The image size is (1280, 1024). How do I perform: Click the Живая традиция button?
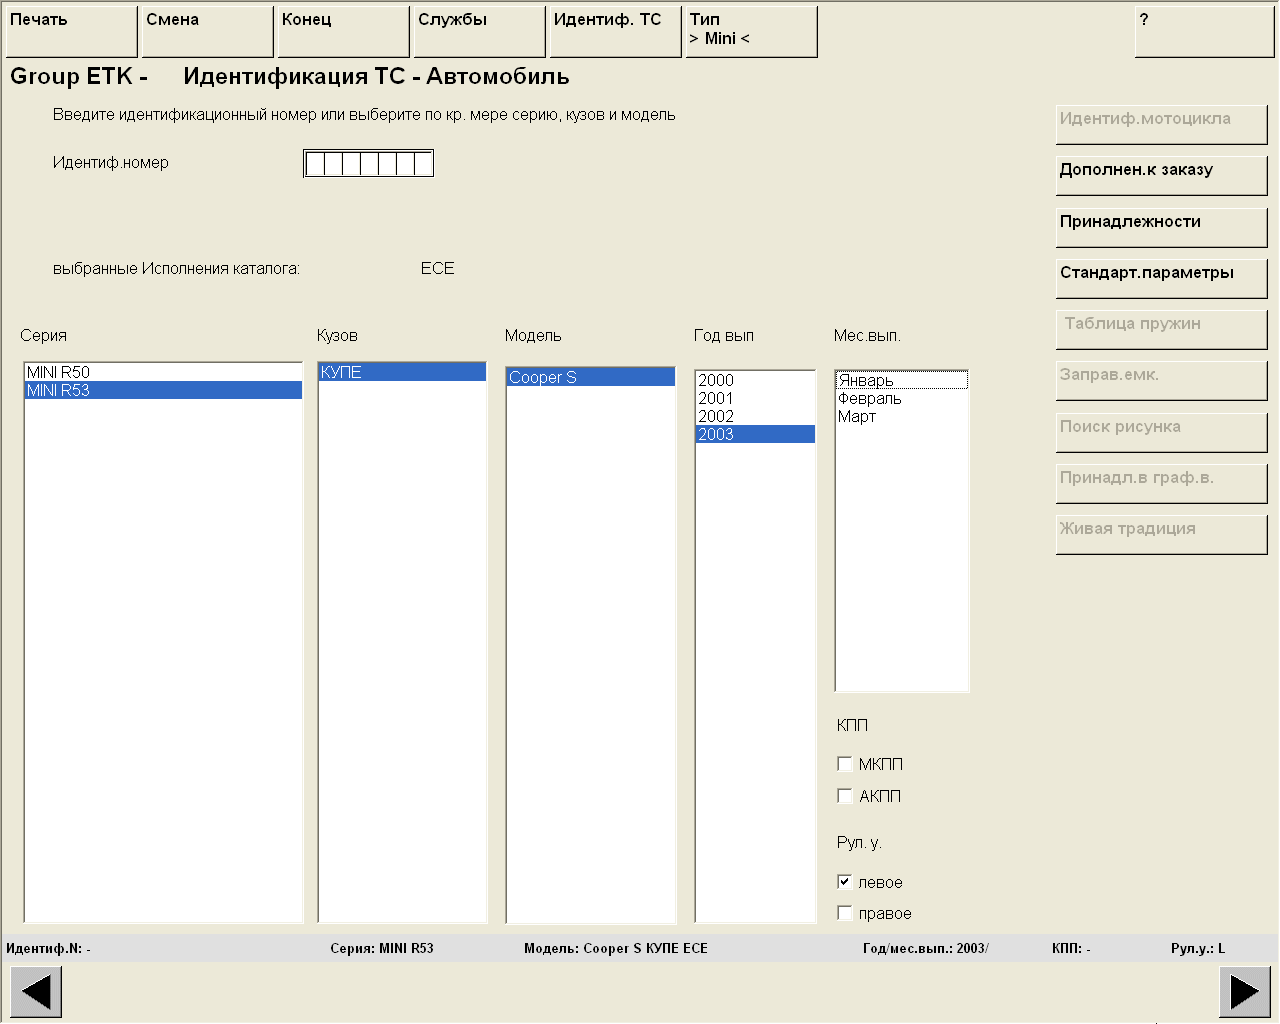click(1162, 535)
